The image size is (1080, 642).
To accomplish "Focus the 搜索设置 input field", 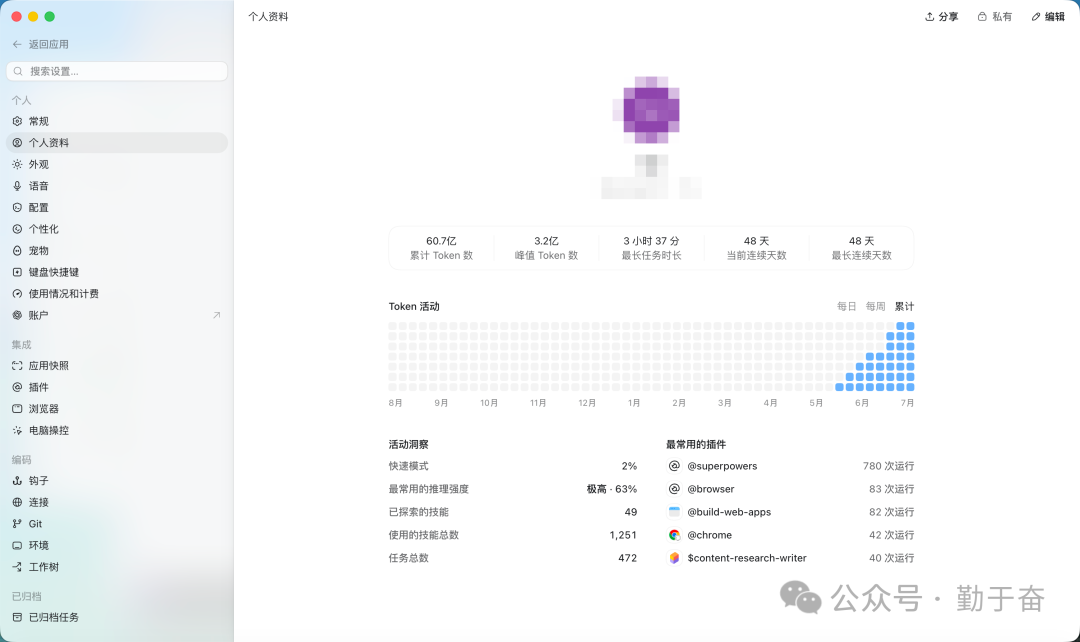I will tap(117, 71).
